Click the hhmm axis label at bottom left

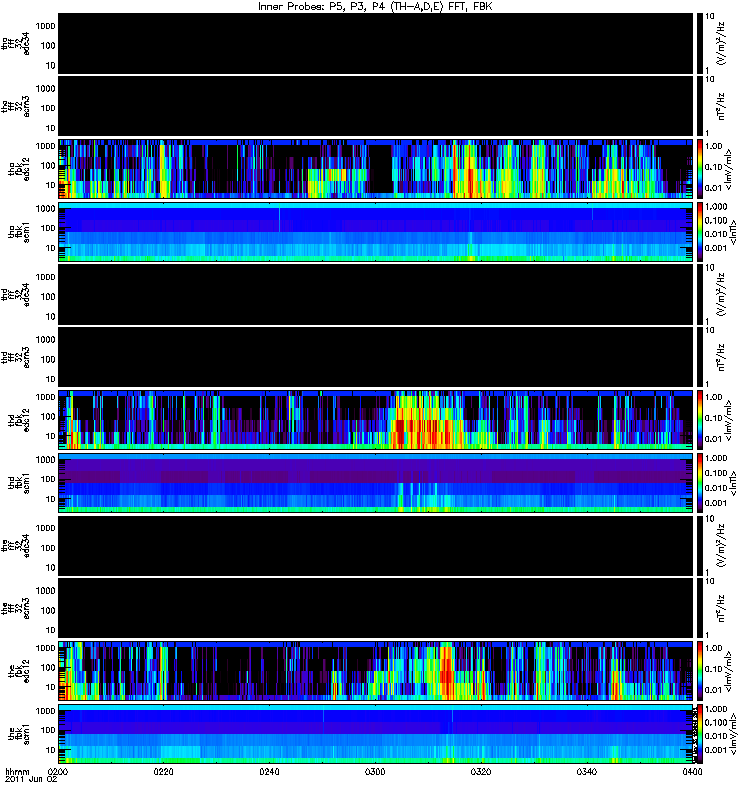click(17, 771)
